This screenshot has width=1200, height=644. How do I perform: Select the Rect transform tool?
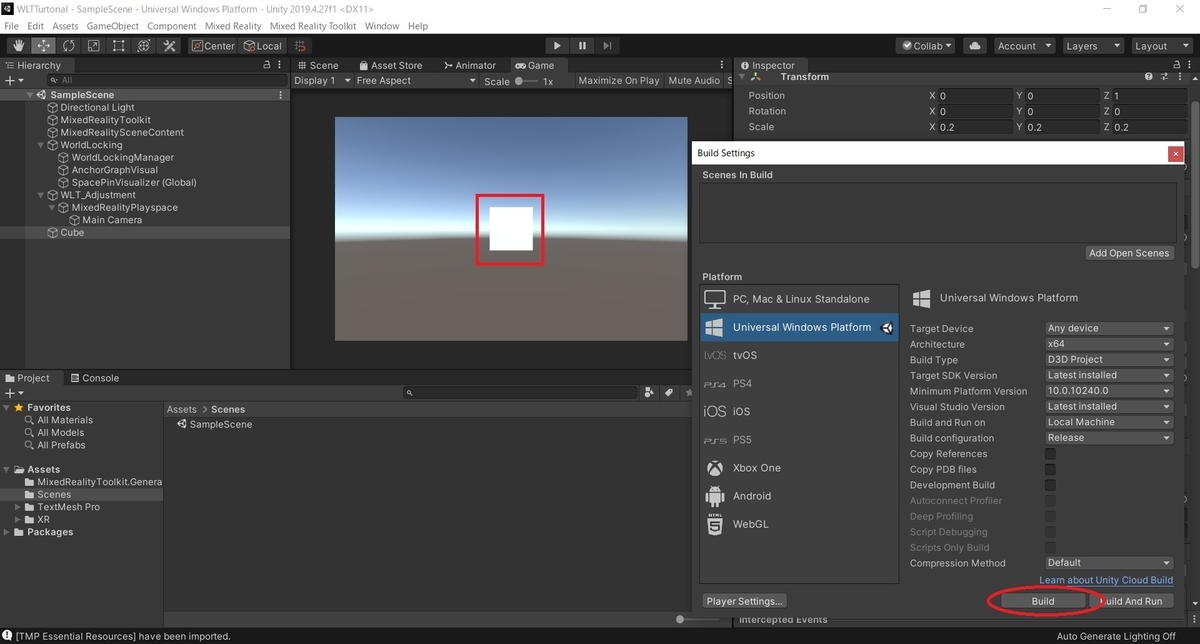click(x=118, y=46)
